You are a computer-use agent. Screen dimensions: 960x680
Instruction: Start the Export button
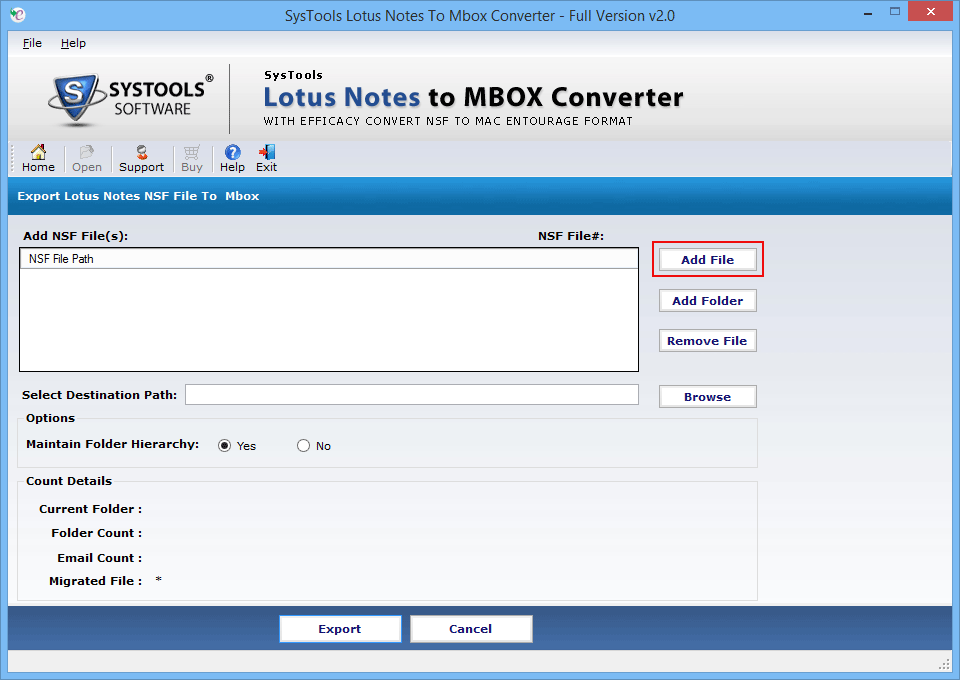tap(340, 629)
